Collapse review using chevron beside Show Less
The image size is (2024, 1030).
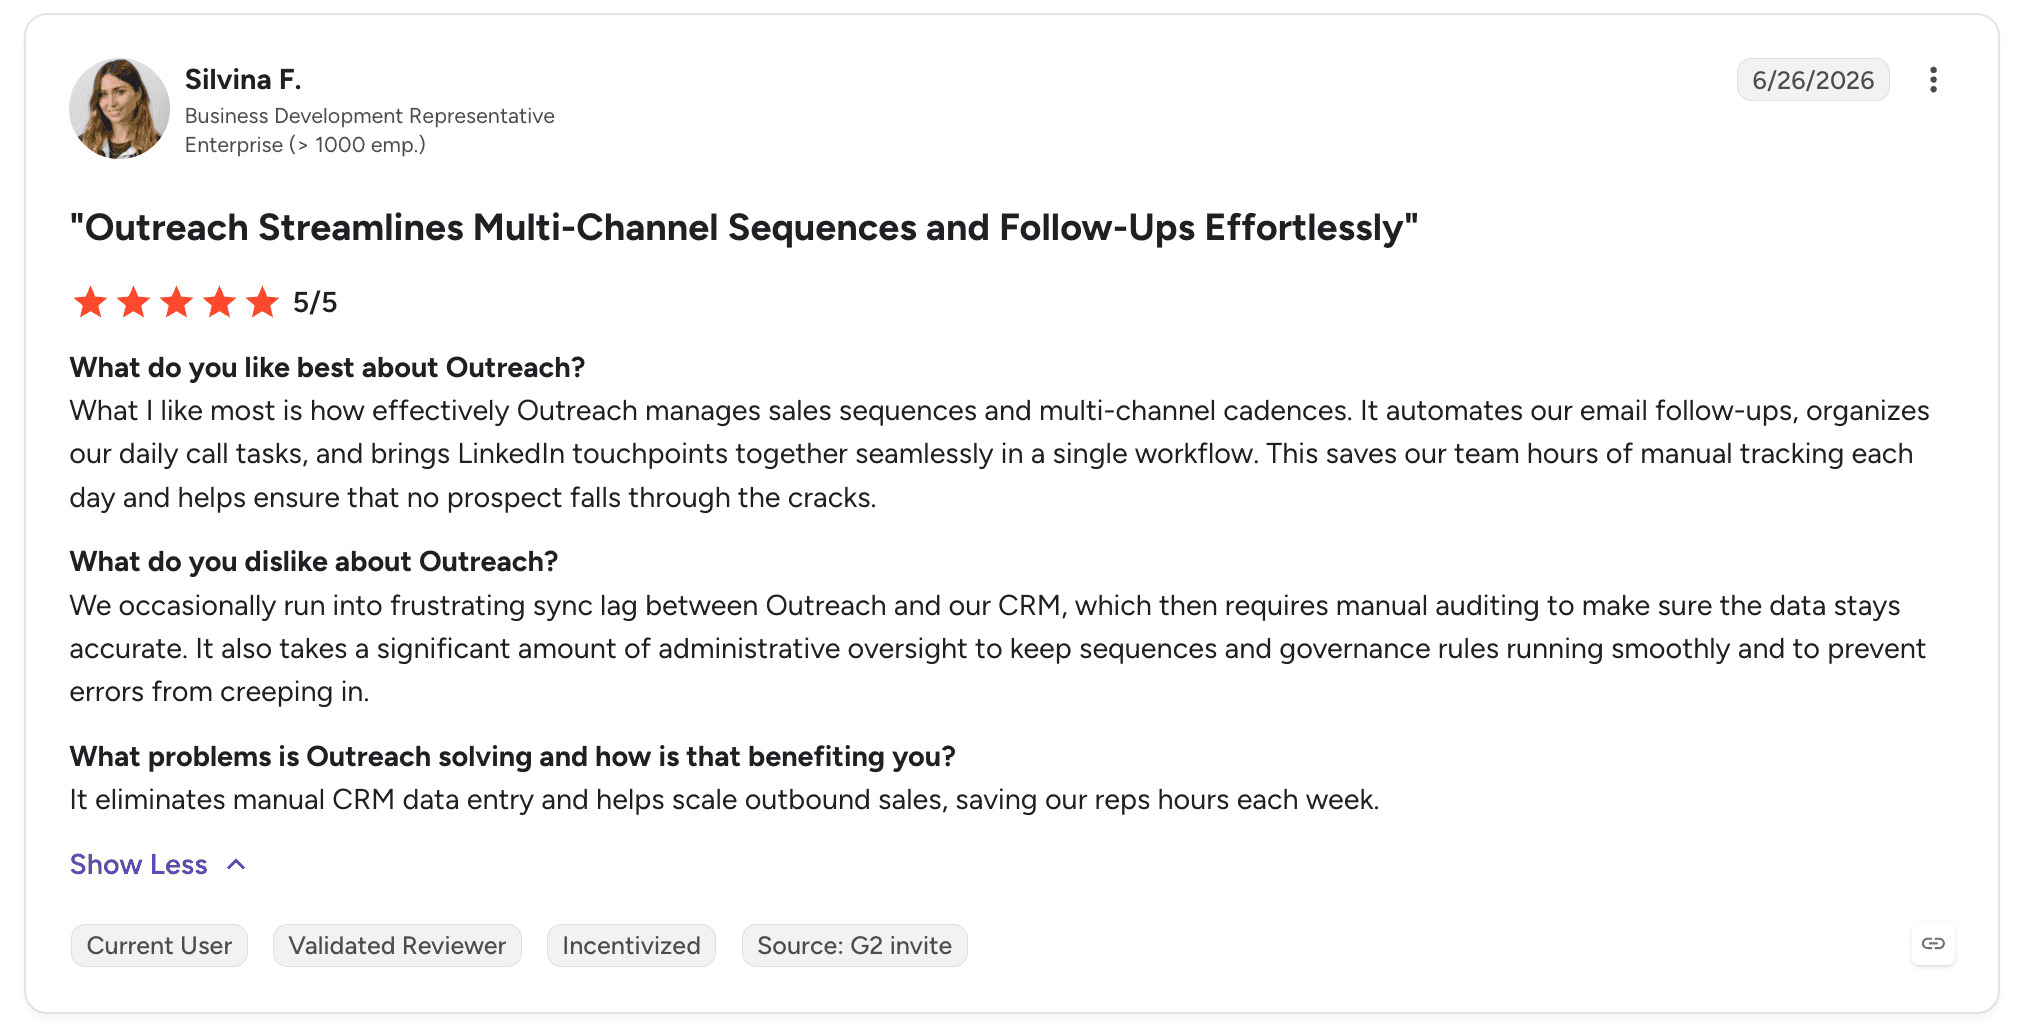click(x=236, y=865)
